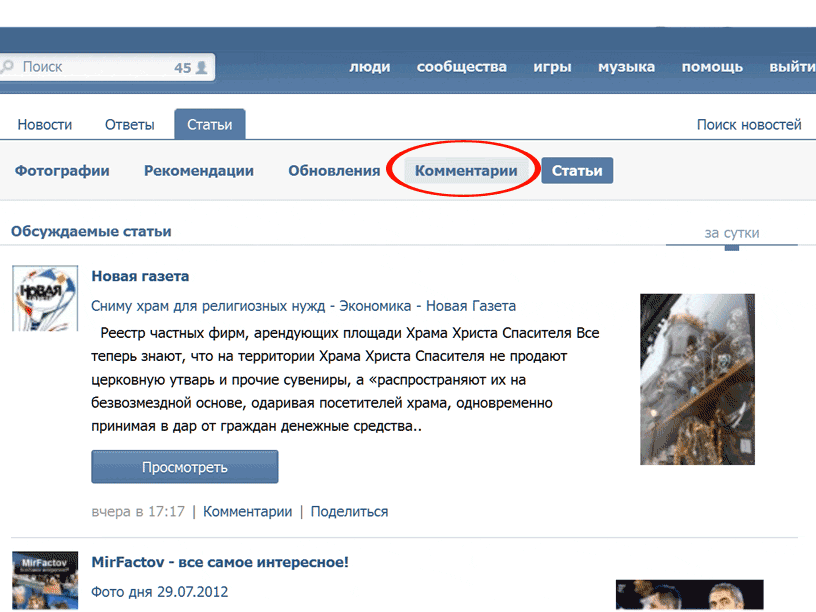Open the люди menu item
This screenshot has height=612, width=816.
tap(369, 67)
